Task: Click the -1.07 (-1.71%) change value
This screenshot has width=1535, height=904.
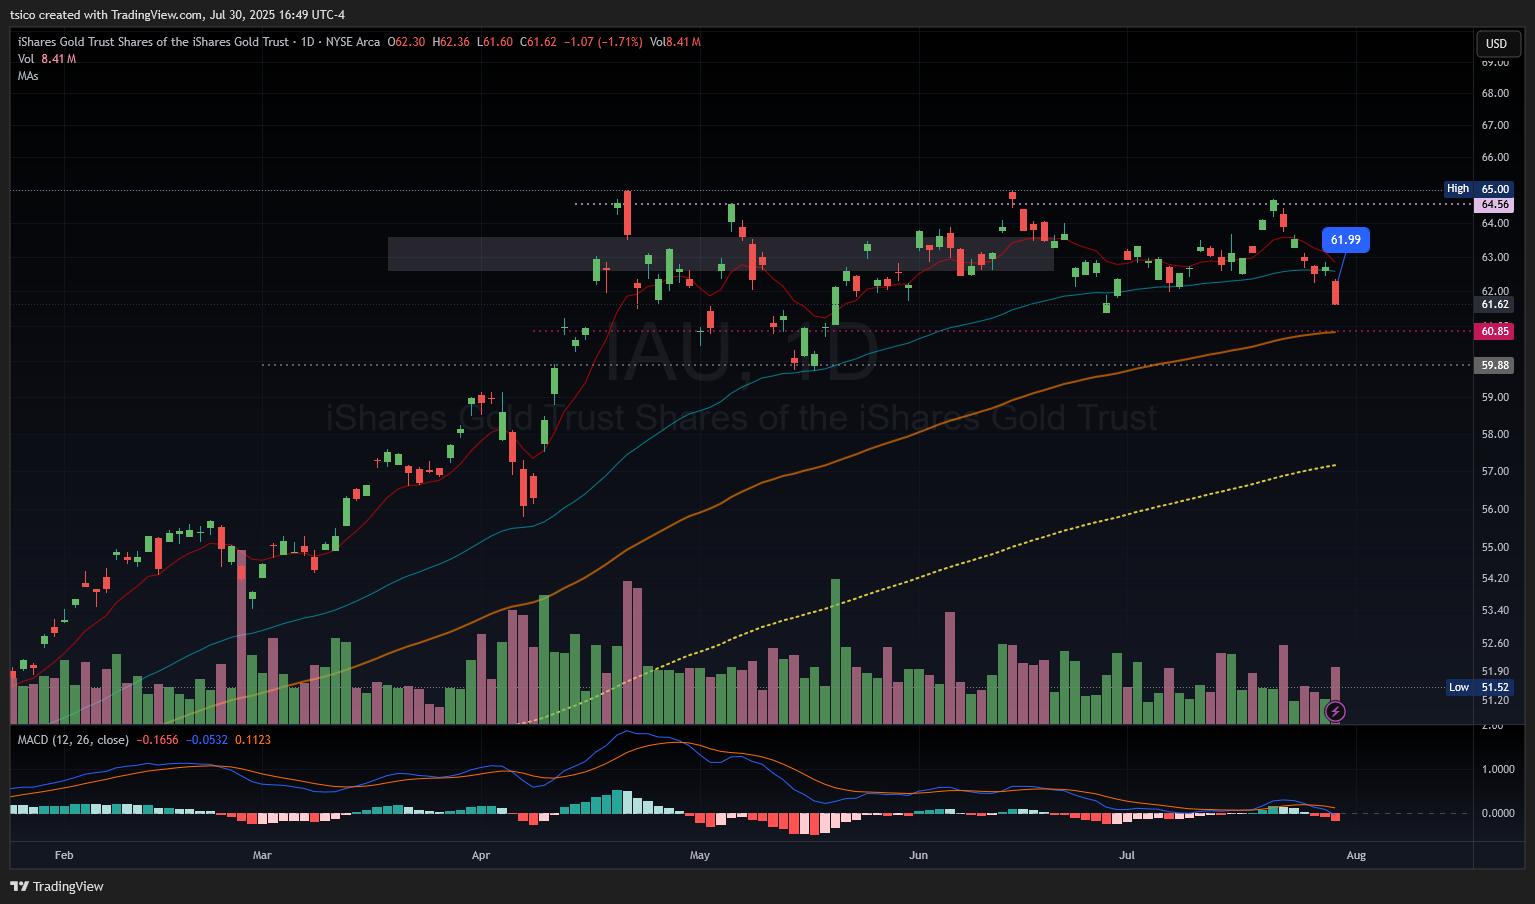Action: (603, 42)
